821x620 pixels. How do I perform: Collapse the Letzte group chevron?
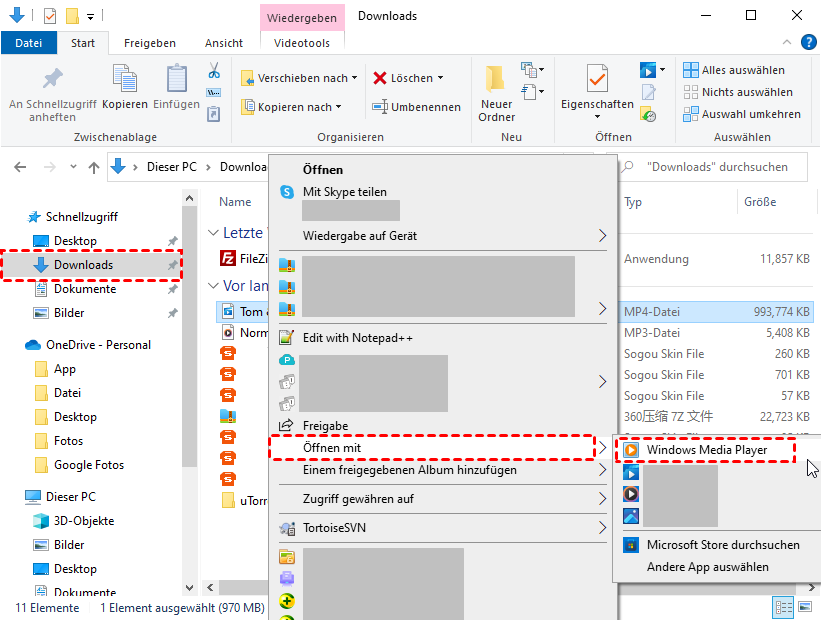coord(213,232)
